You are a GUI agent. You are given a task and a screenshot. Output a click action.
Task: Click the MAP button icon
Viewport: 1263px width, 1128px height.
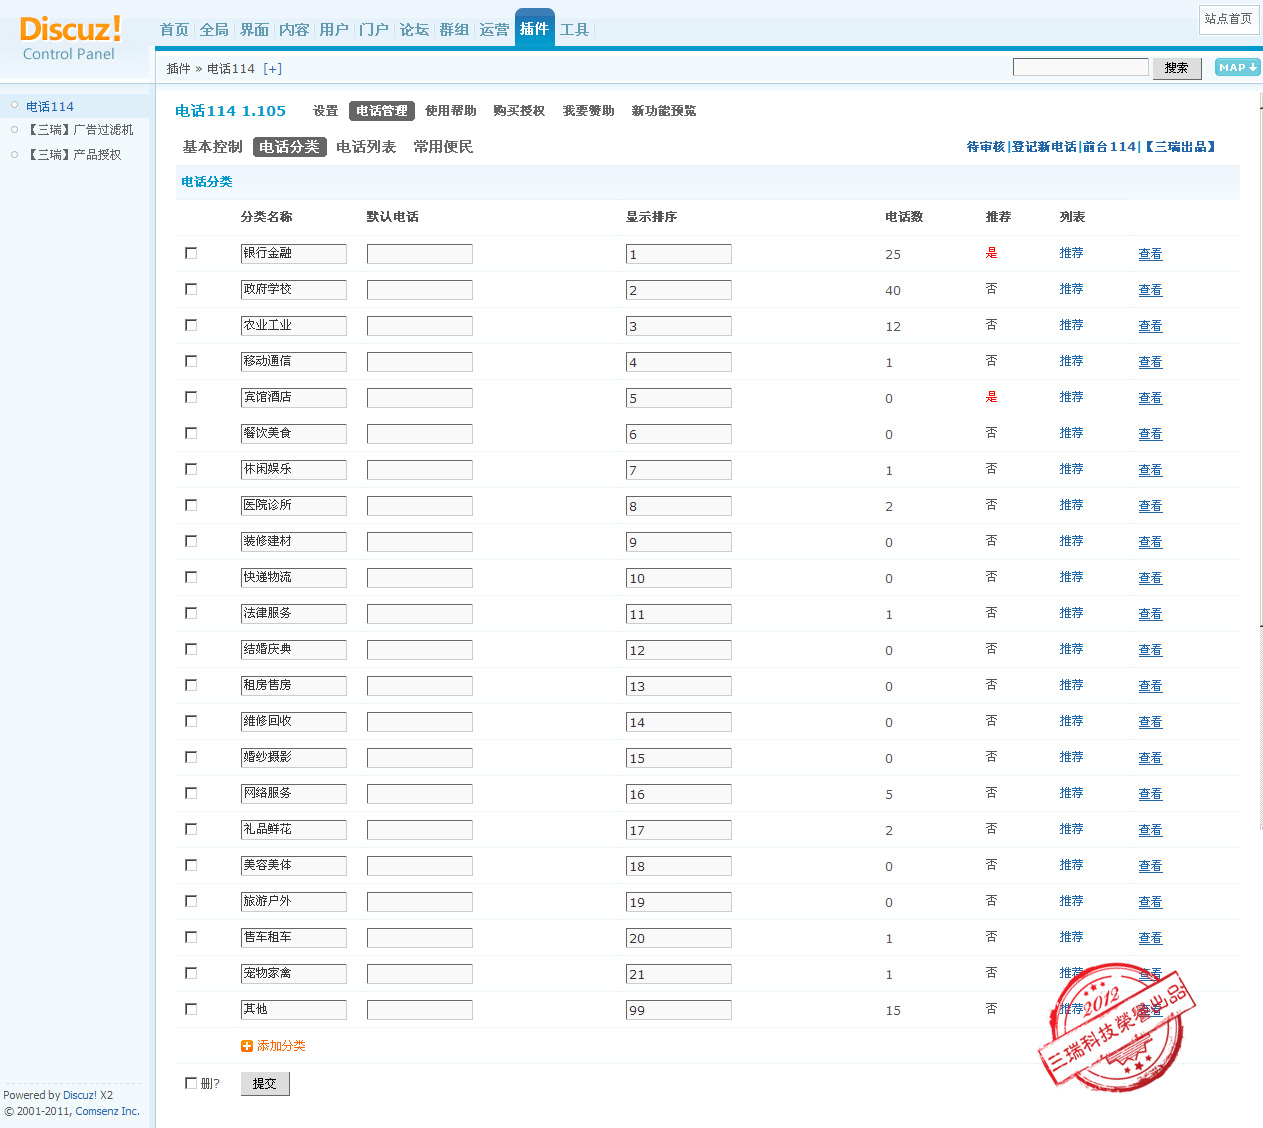1237,67
